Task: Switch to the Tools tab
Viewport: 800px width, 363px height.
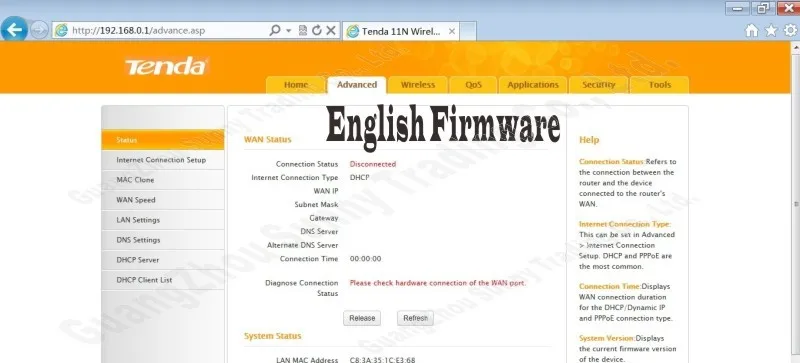Action: coord(660,85)
